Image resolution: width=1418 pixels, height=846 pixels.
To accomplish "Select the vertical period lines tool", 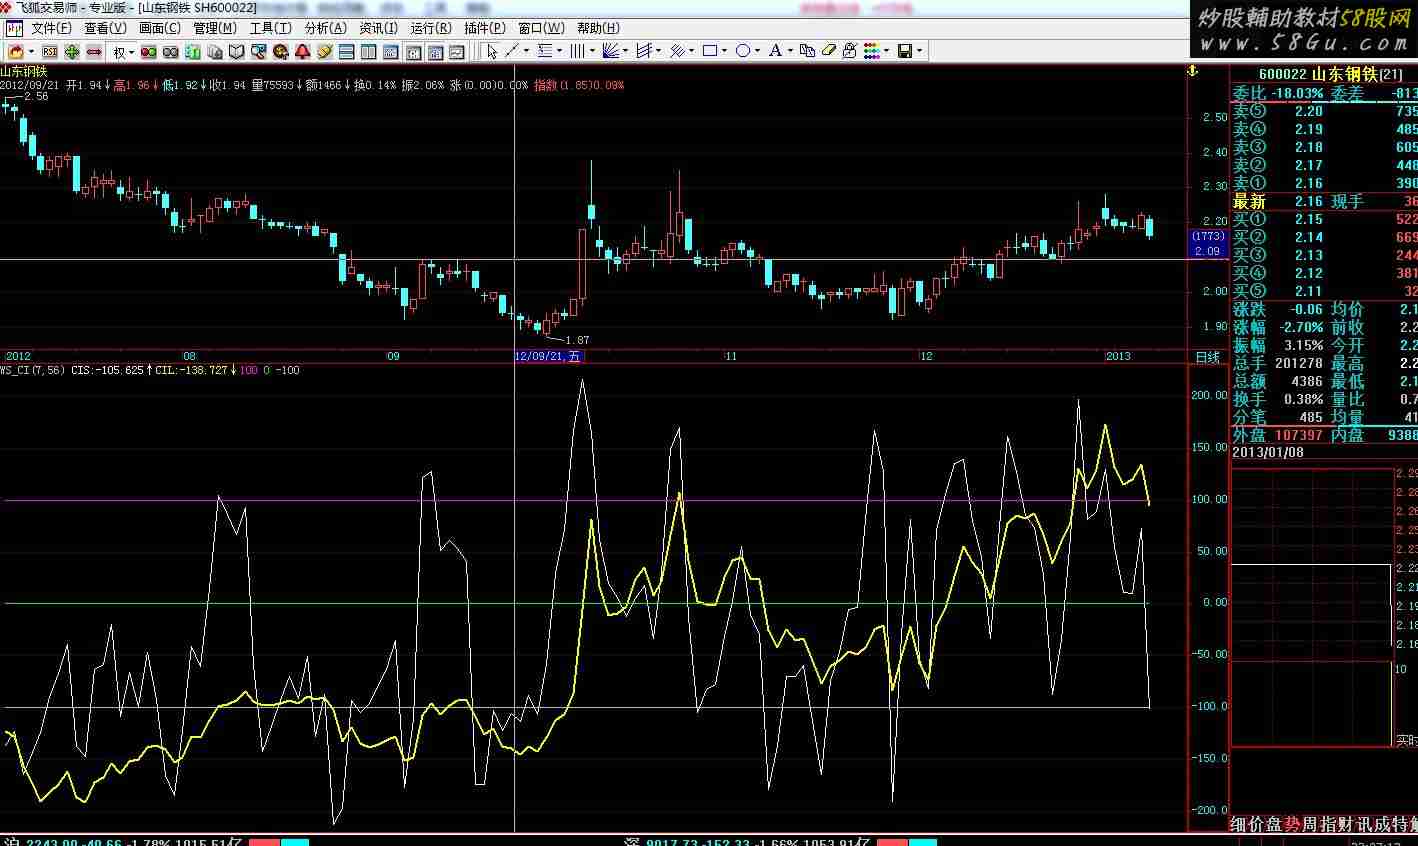I will pos(578,51).
